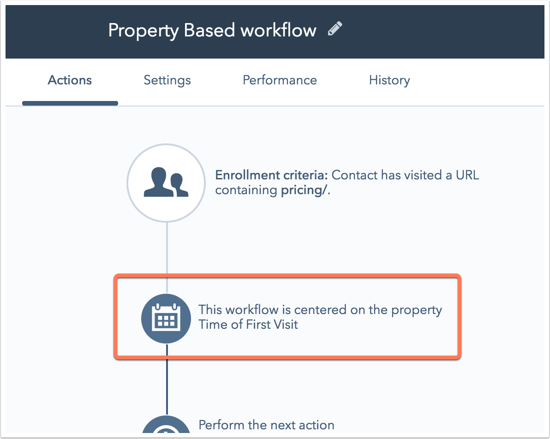550x439 pixels.
Task: Click Perform the next action text
Action: (266, 425)
